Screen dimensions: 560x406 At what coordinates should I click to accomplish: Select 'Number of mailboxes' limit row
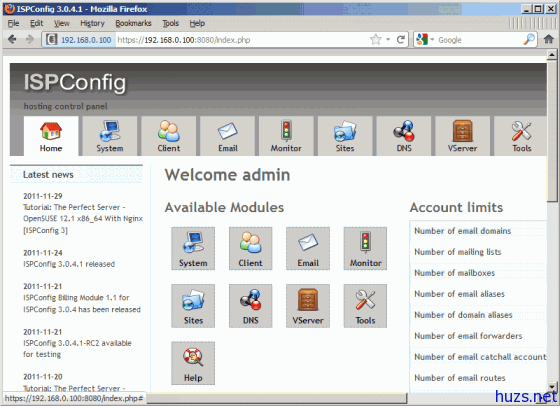pyautogui.click(x=478, y=273)
